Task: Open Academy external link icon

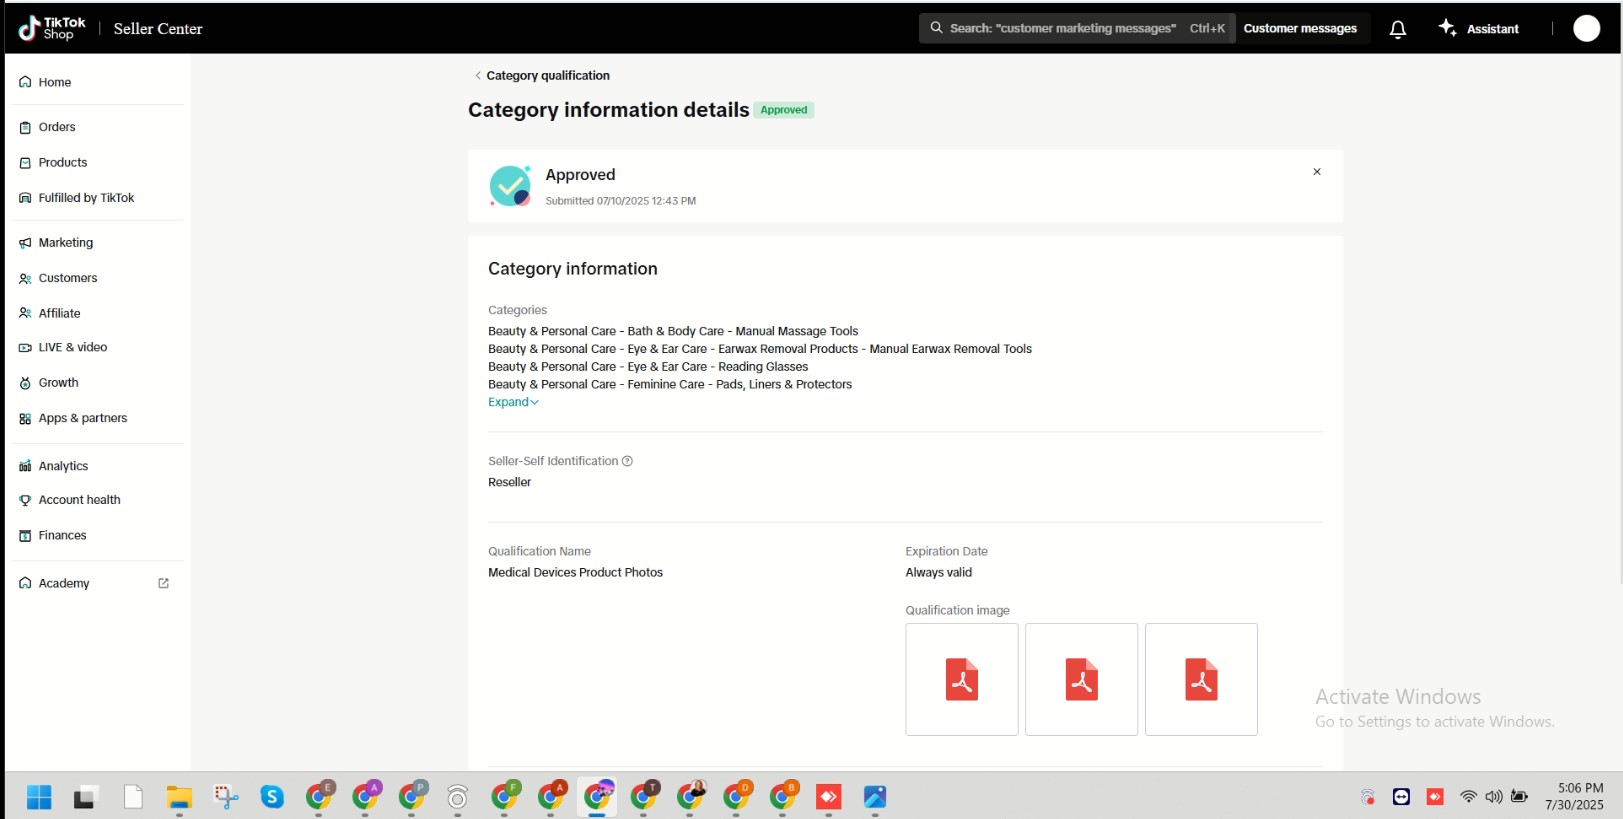Action: point(164,583)
